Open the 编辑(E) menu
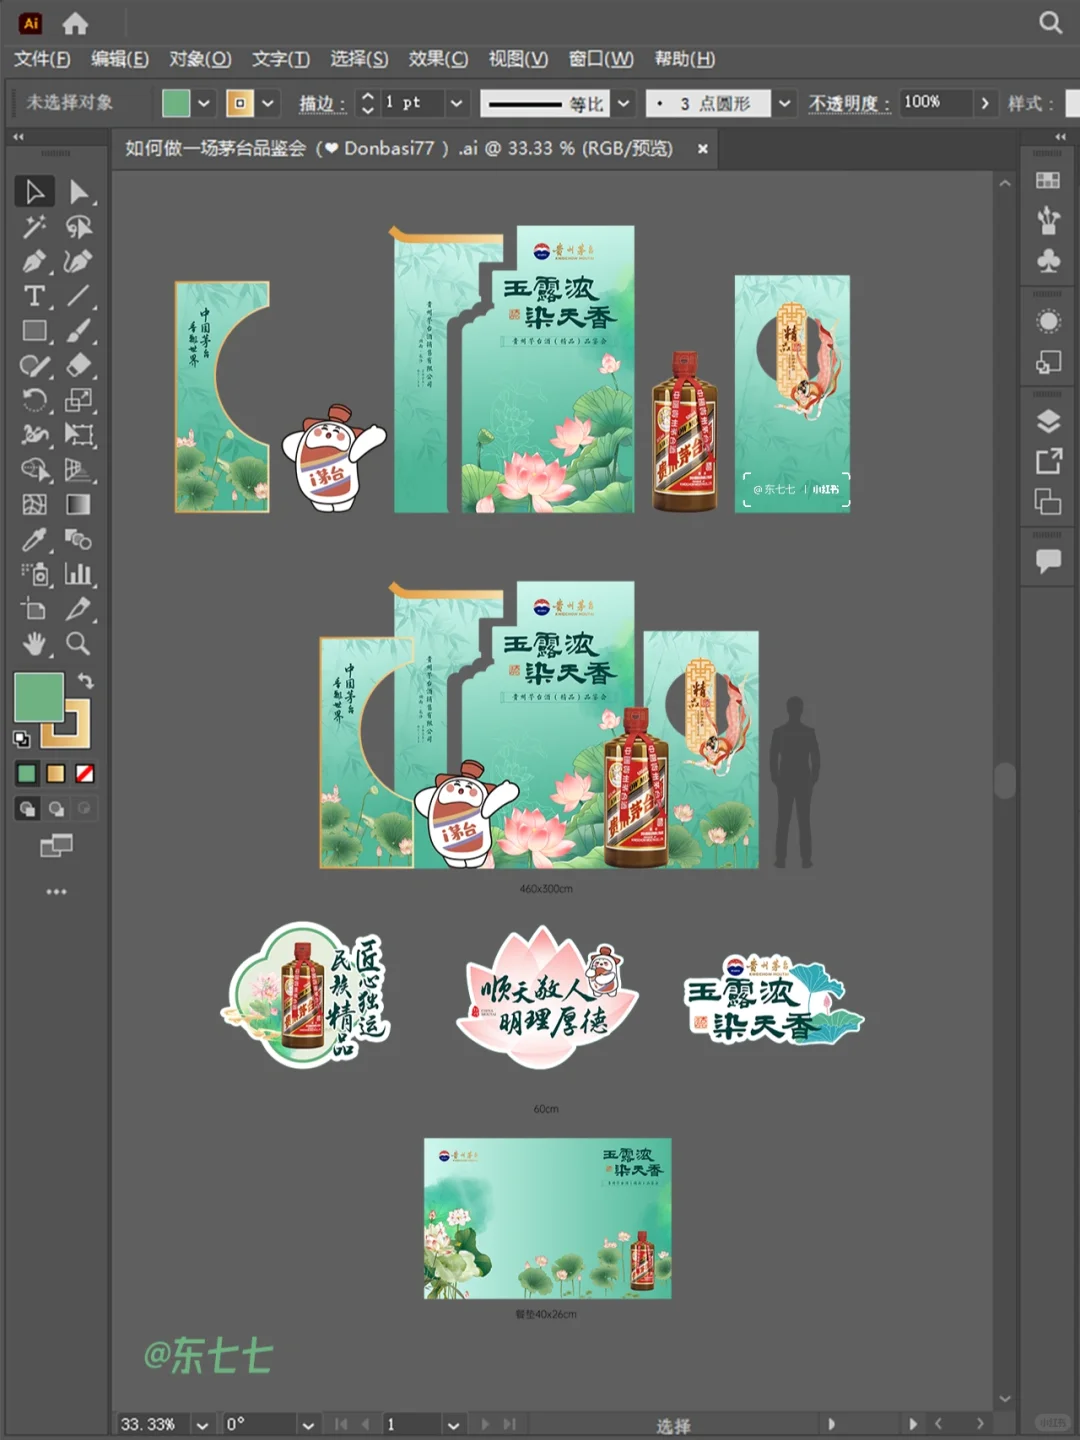Screen dimensions: 1080x1440 120,59
